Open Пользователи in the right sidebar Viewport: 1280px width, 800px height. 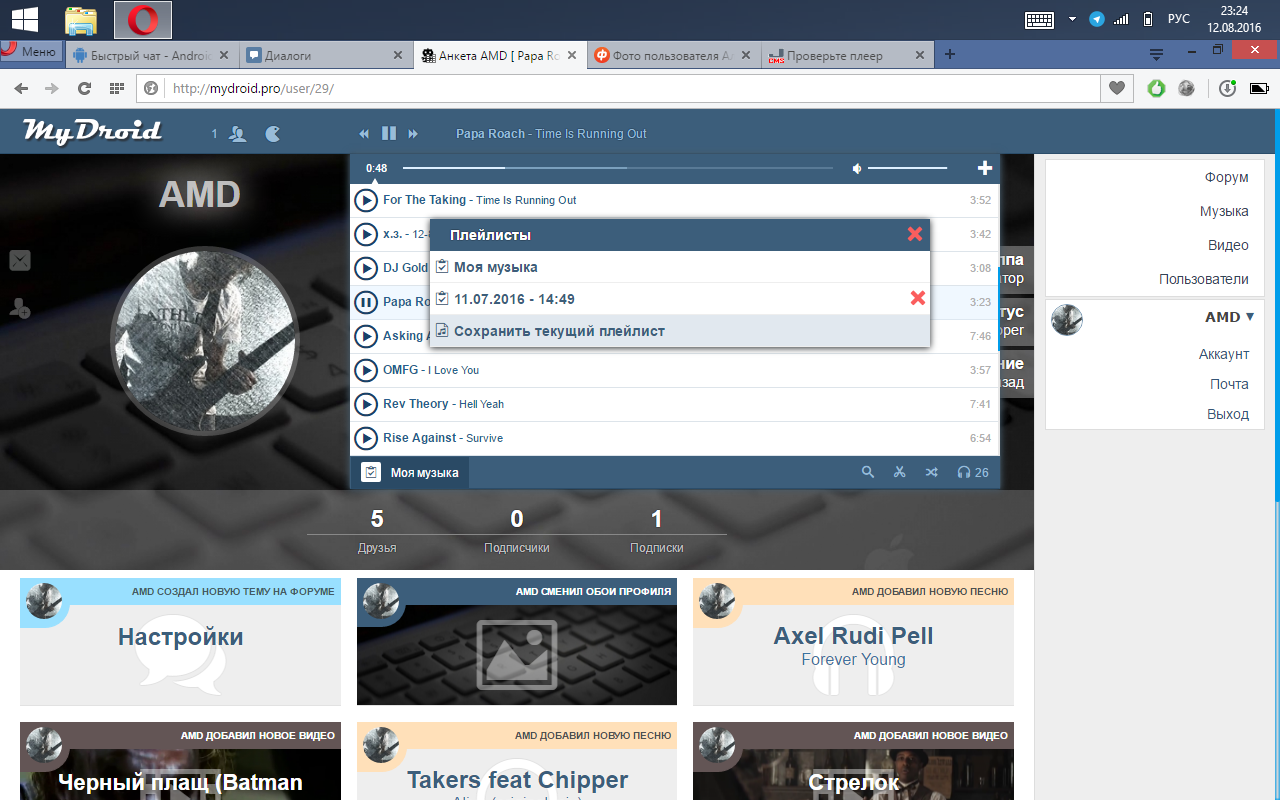(1204, 279)
